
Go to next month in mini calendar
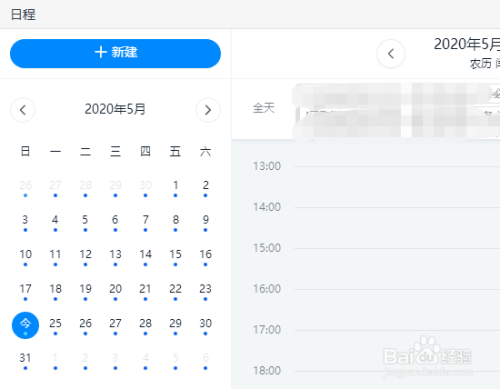tap(208, 110)
